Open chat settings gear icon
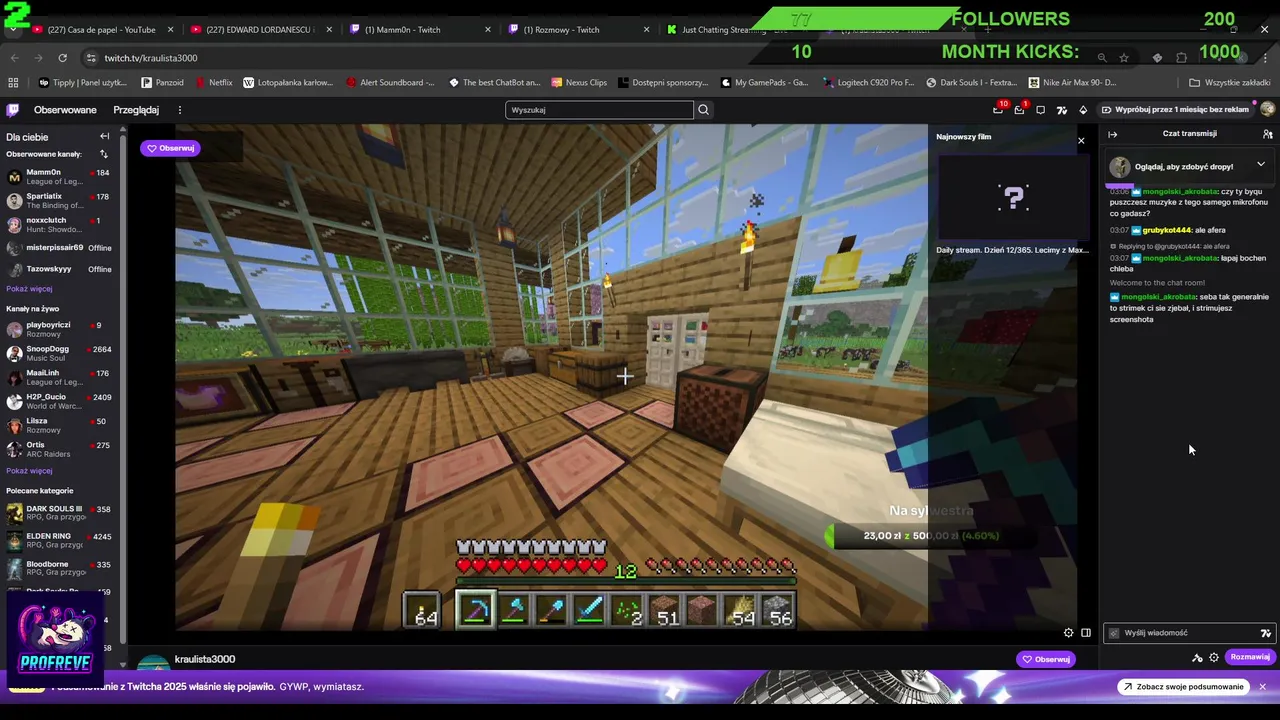The image size is (1280, 720). click(1214, 657)
